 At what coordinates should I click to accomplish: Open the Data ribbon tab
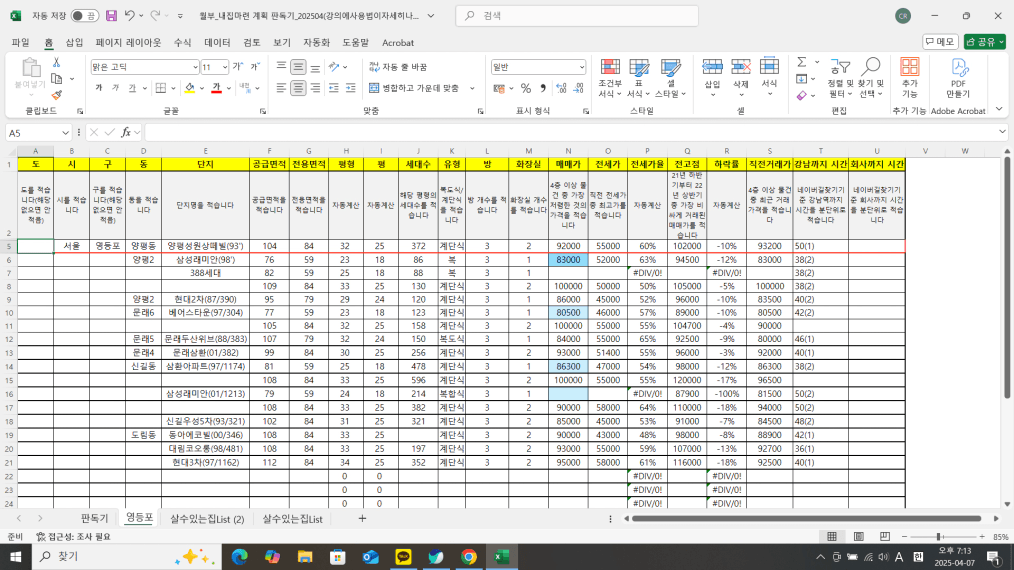217,43
